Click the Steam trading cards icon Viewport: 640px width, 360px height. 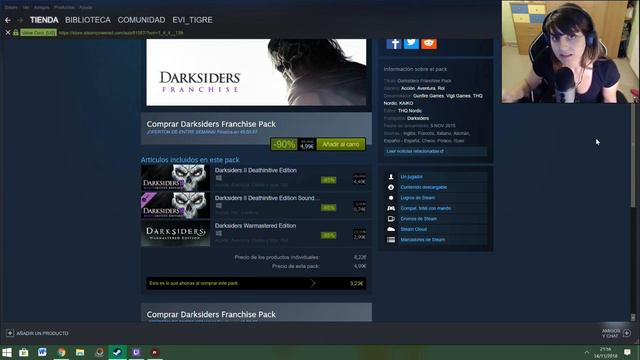(391, 219)
